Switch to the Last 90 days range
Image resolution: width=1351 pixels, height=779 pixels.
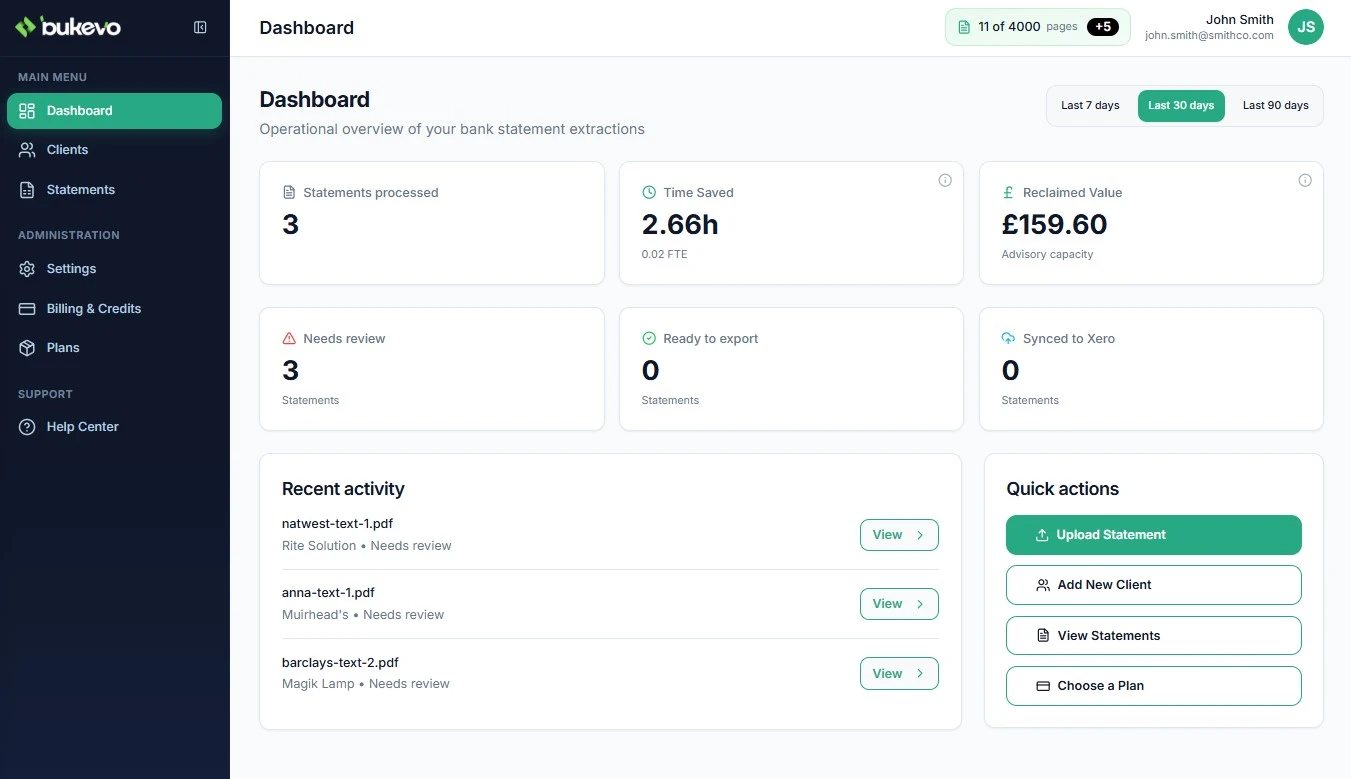1275,106
